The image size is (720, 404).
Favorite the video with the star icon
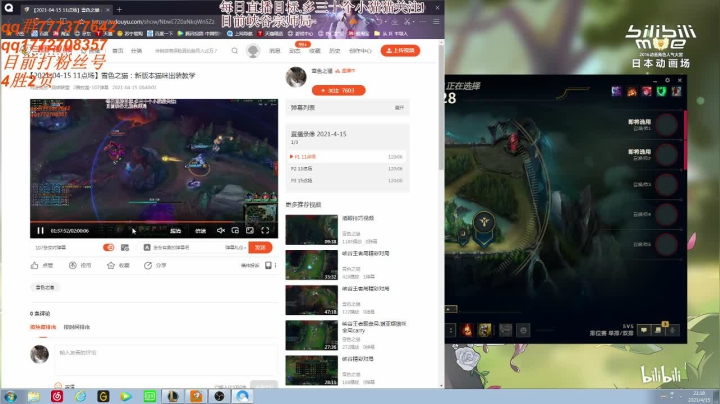pyautogui.click(x=111, y=265)
